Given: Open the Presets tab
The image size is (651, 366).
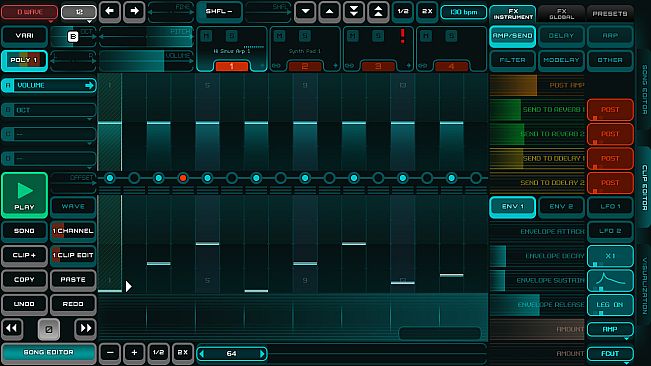Looking at the screenshot, I should [x=610, y=14].
